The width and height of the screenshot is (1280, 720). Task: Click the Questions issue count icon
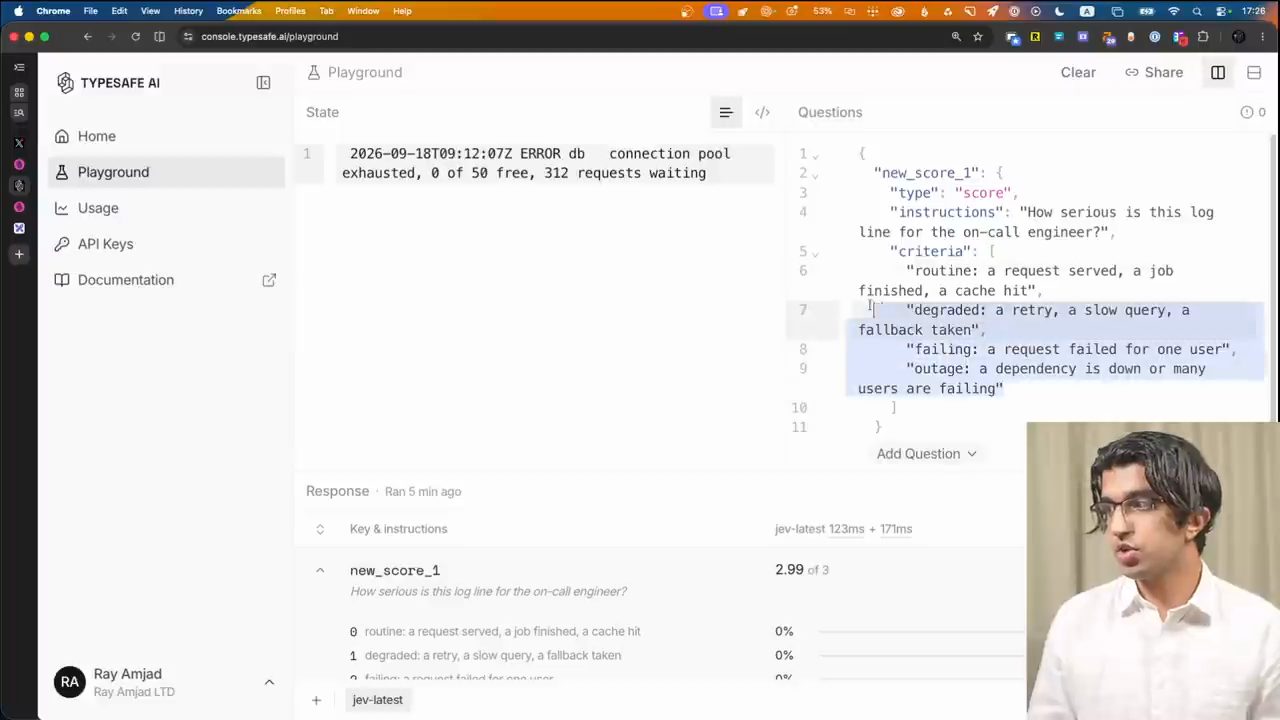tap(1247, 112)
